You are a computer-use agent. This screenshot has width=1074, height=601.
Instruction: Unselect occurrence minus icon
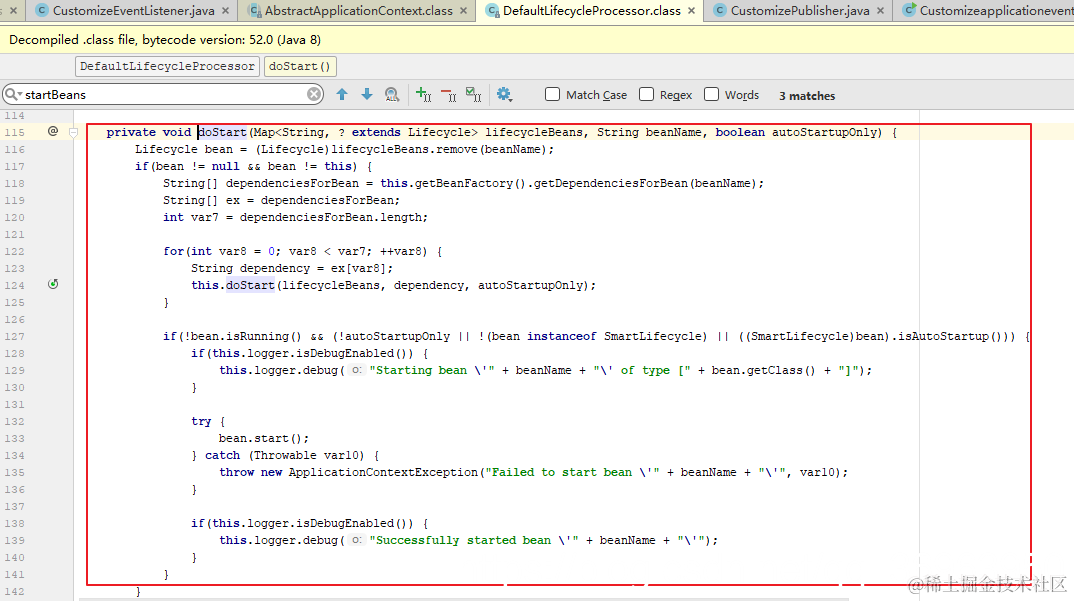[x=449, y=95]
